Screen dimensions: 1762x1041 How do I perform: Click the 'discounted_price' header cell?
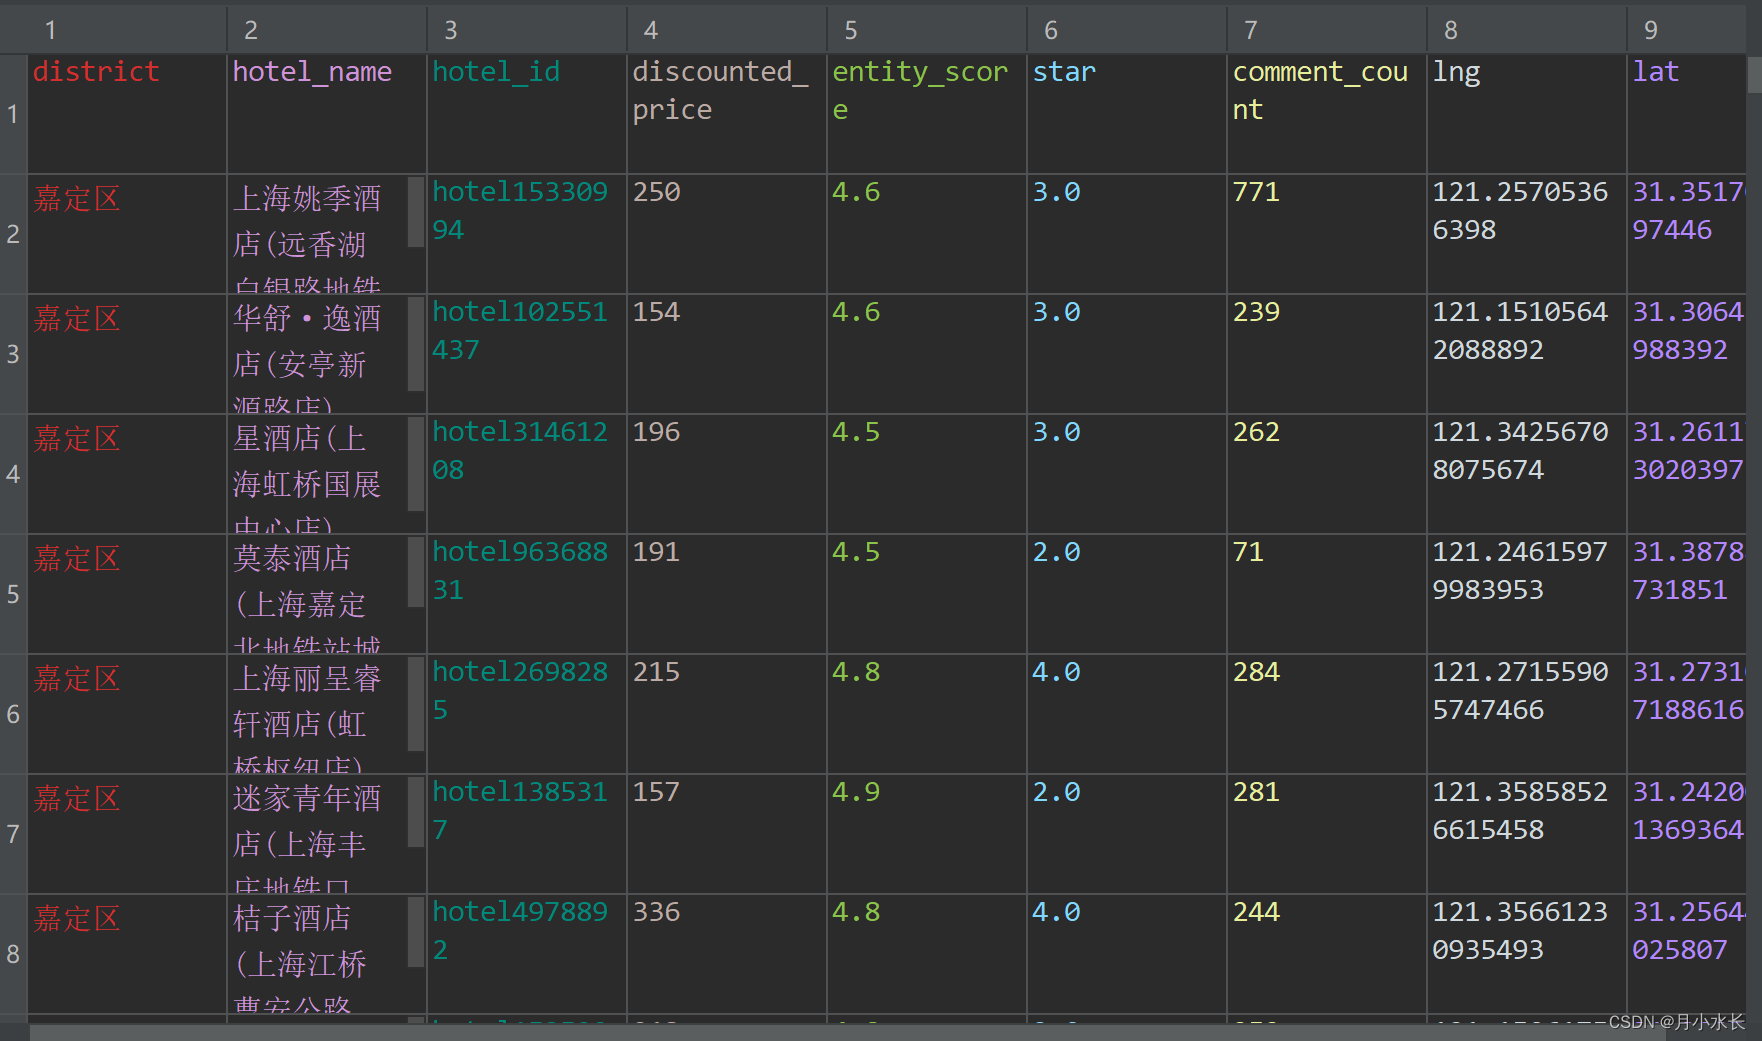[x=727, y=114]
